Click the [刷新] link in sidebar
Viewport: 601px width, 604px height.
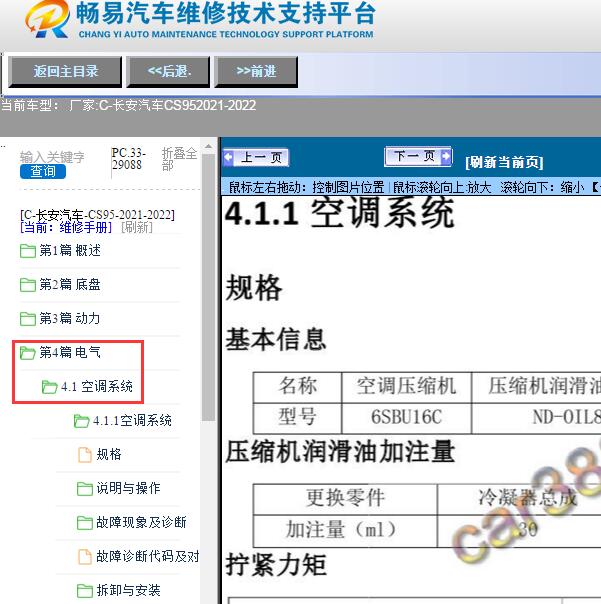pos(137,227)
